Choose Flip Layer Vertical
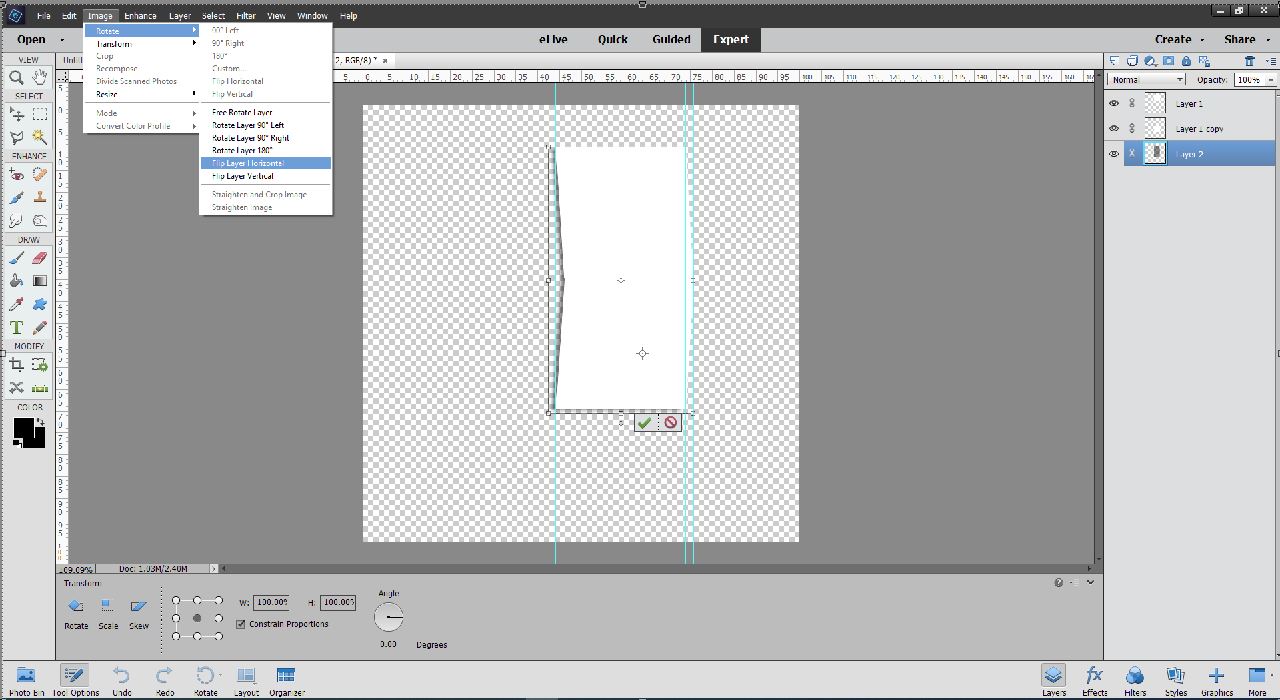The width and height of the screenshot is (1280, 700). point(265,176)
